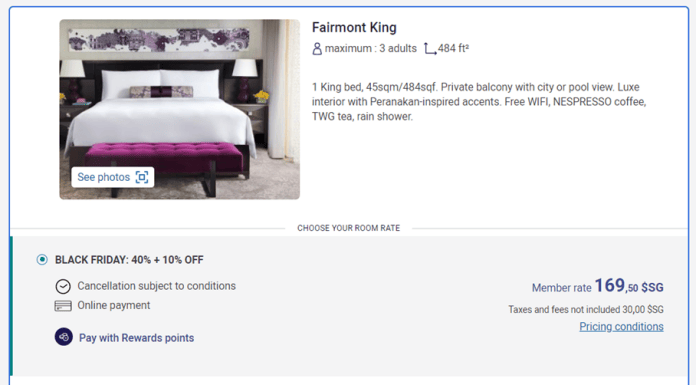The width and height of the screenshot is (696, 385).
Task: Click the Pricing conditions link
Action: pyautogui.click(x=621, y=327)
